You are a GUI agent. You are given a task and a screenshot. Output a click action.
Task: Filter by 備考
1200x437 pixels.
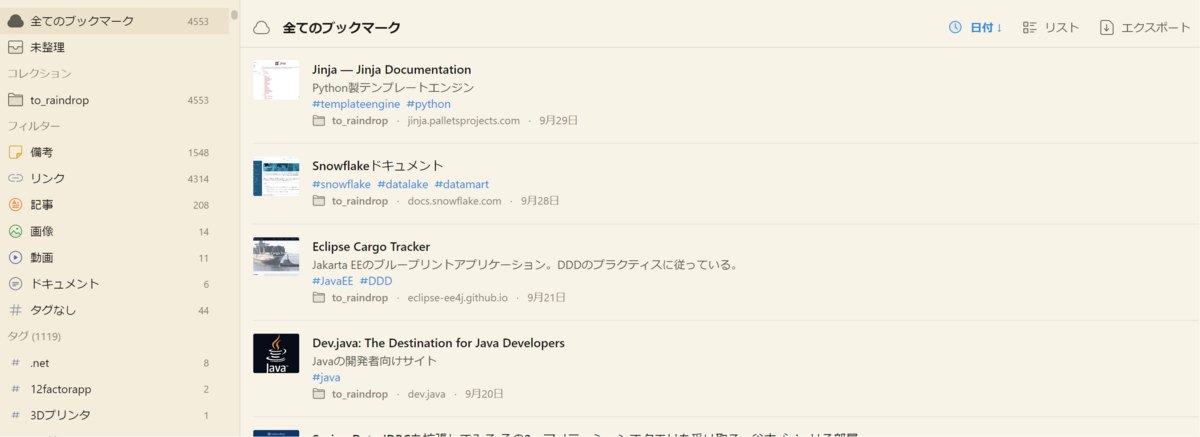coord(115,152)
